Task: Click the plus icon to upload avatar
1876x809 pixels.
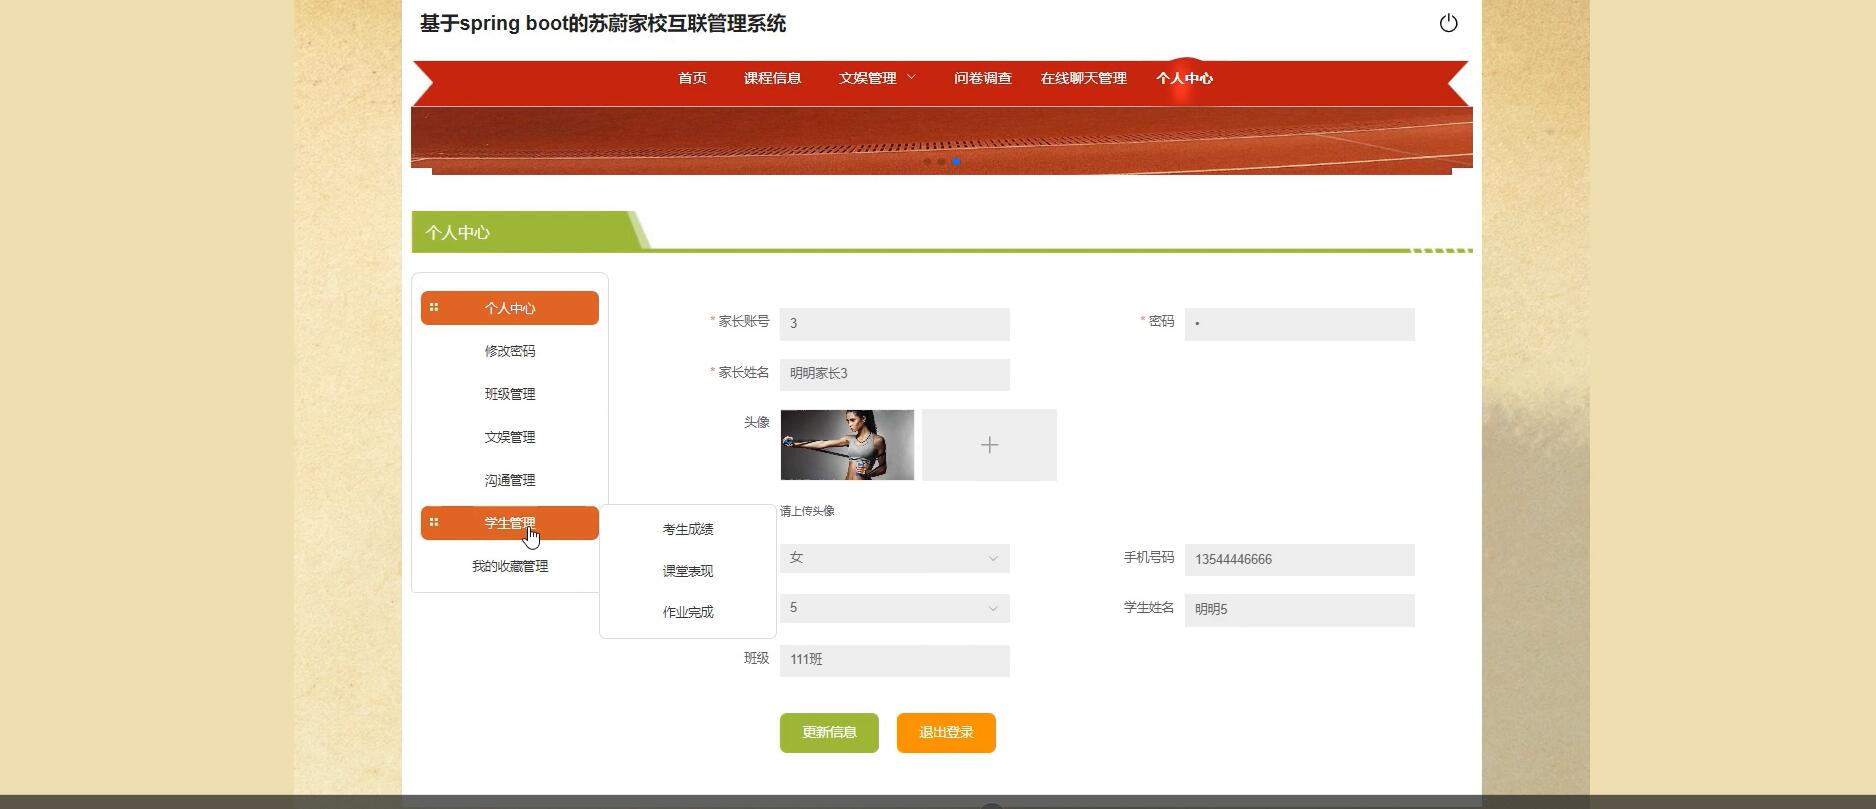Action: [x=989, y=445]
